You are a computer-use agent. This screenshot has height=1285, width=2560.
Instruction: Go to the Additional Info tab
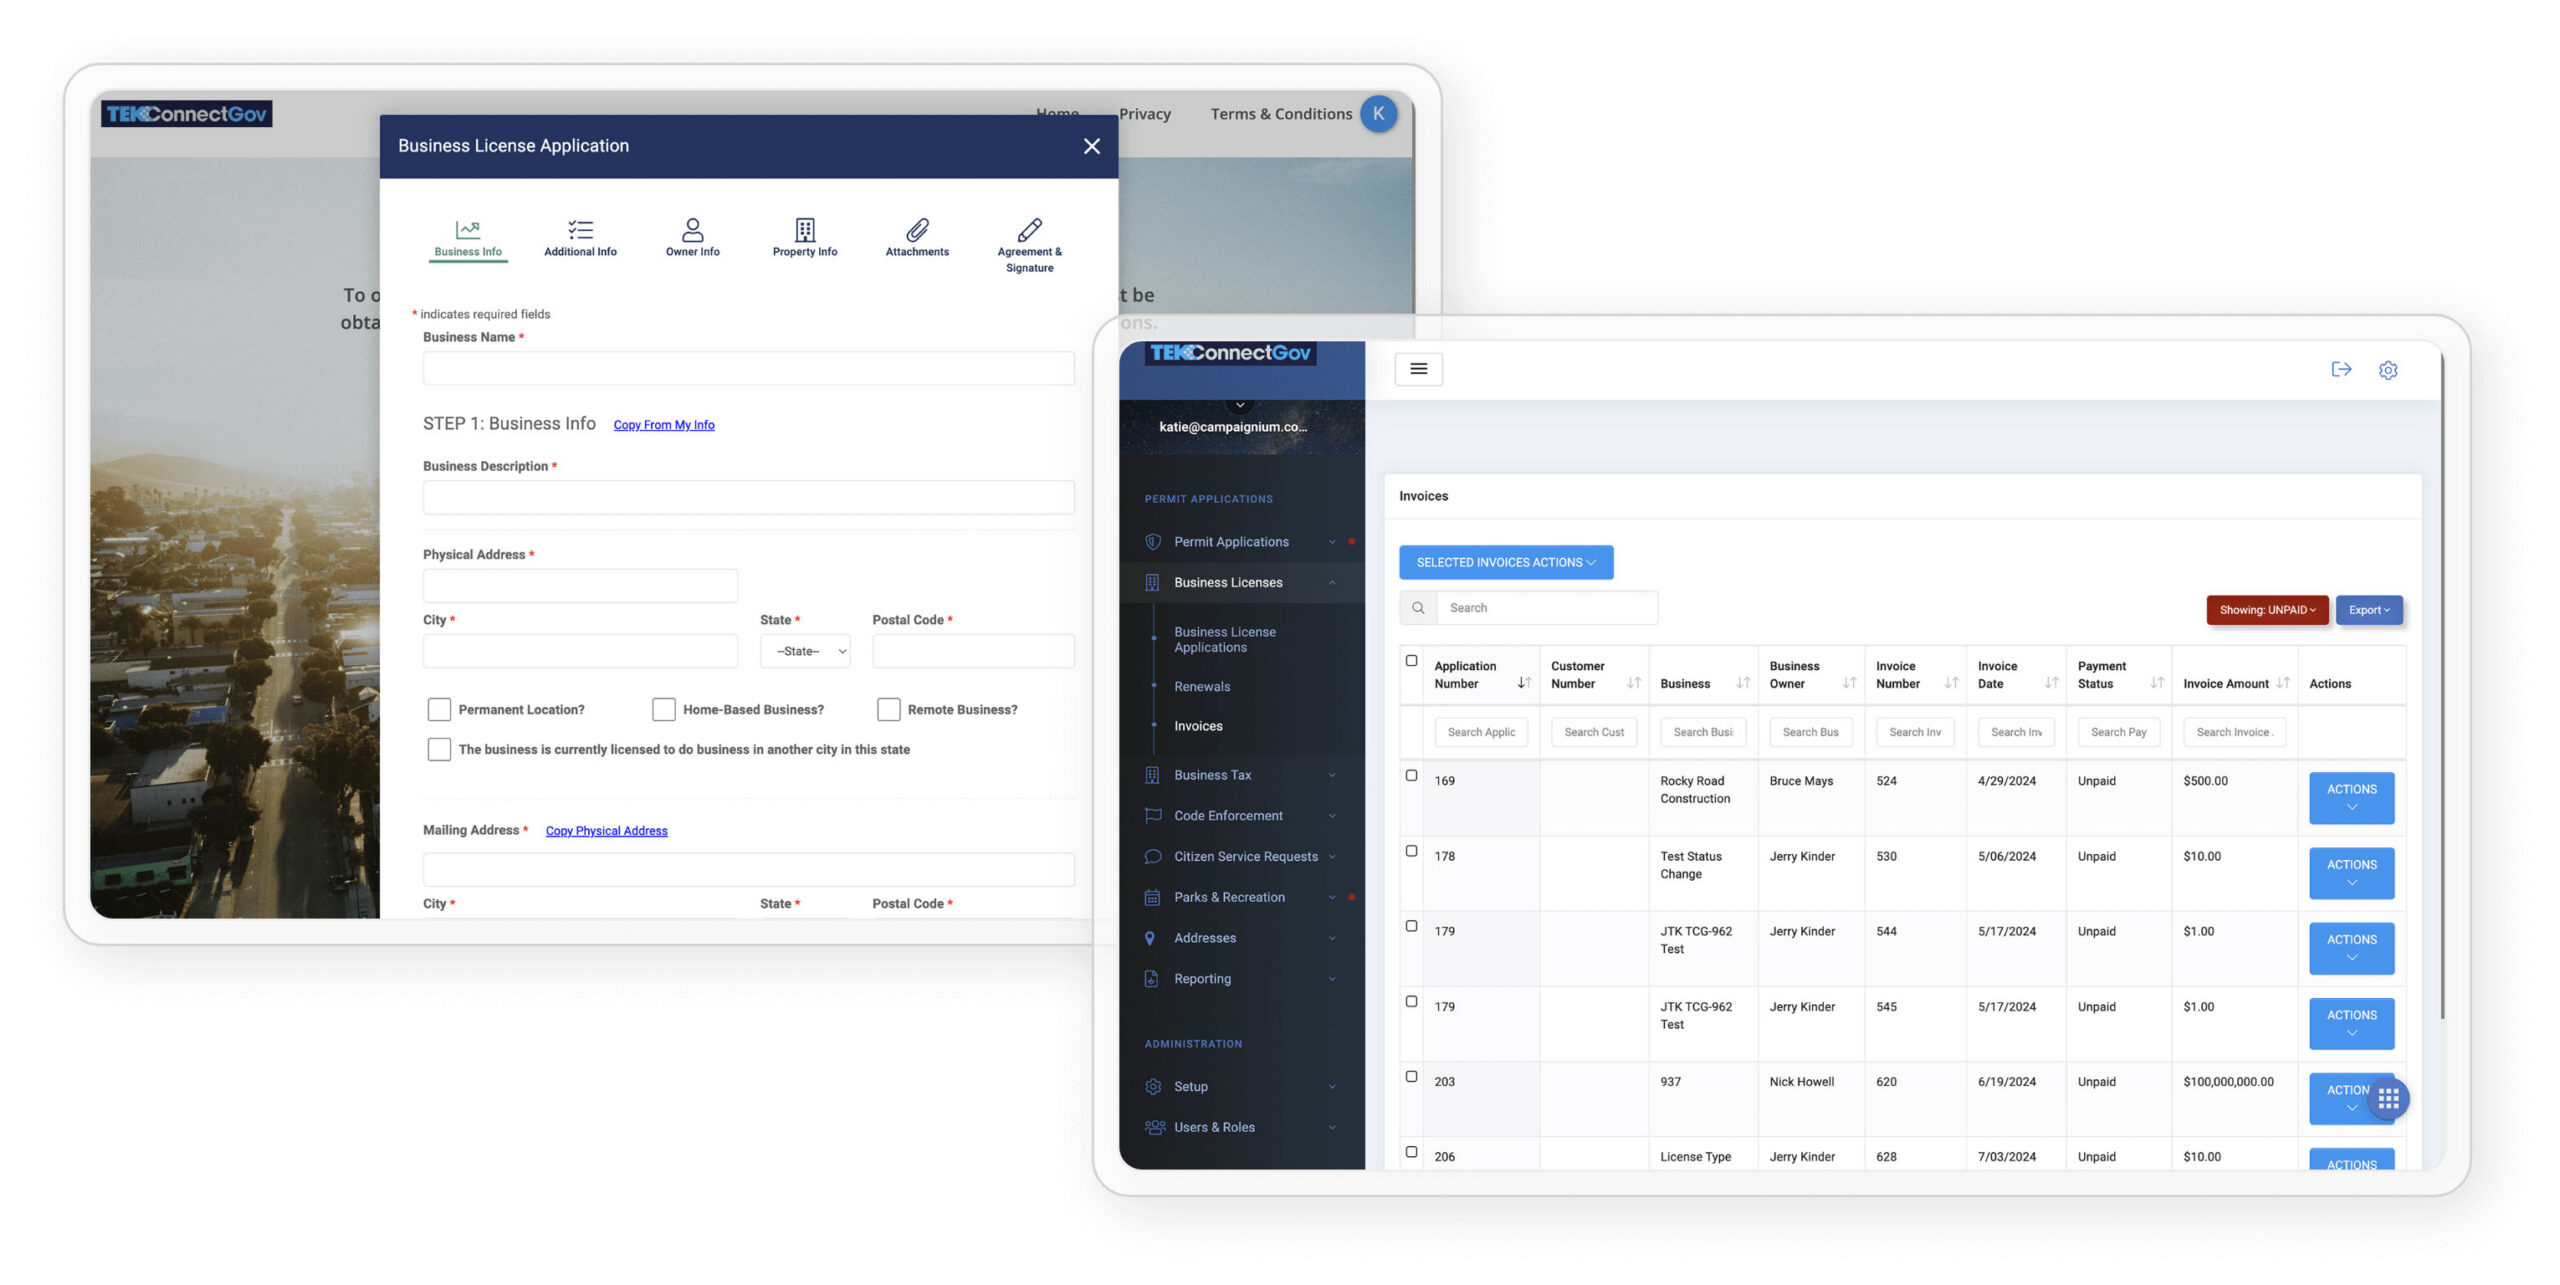(x=580, y=239)
